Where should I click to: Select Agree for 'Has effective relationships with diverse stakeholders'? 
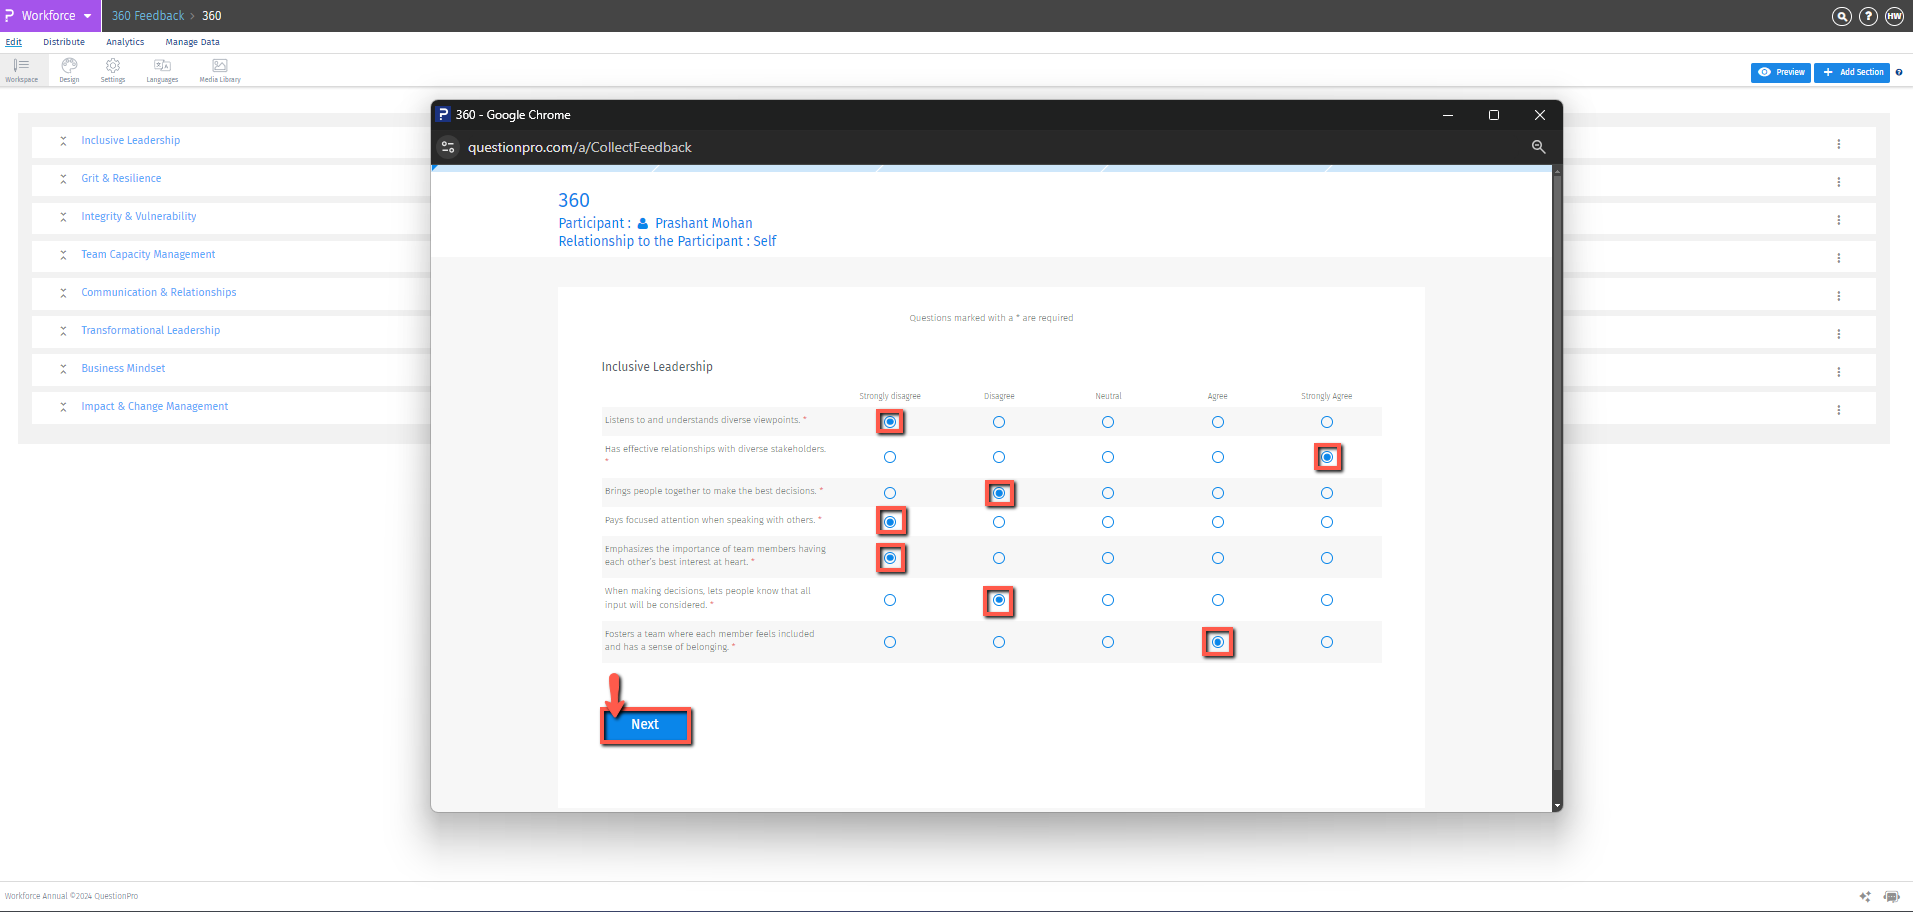pos(1218,457)
